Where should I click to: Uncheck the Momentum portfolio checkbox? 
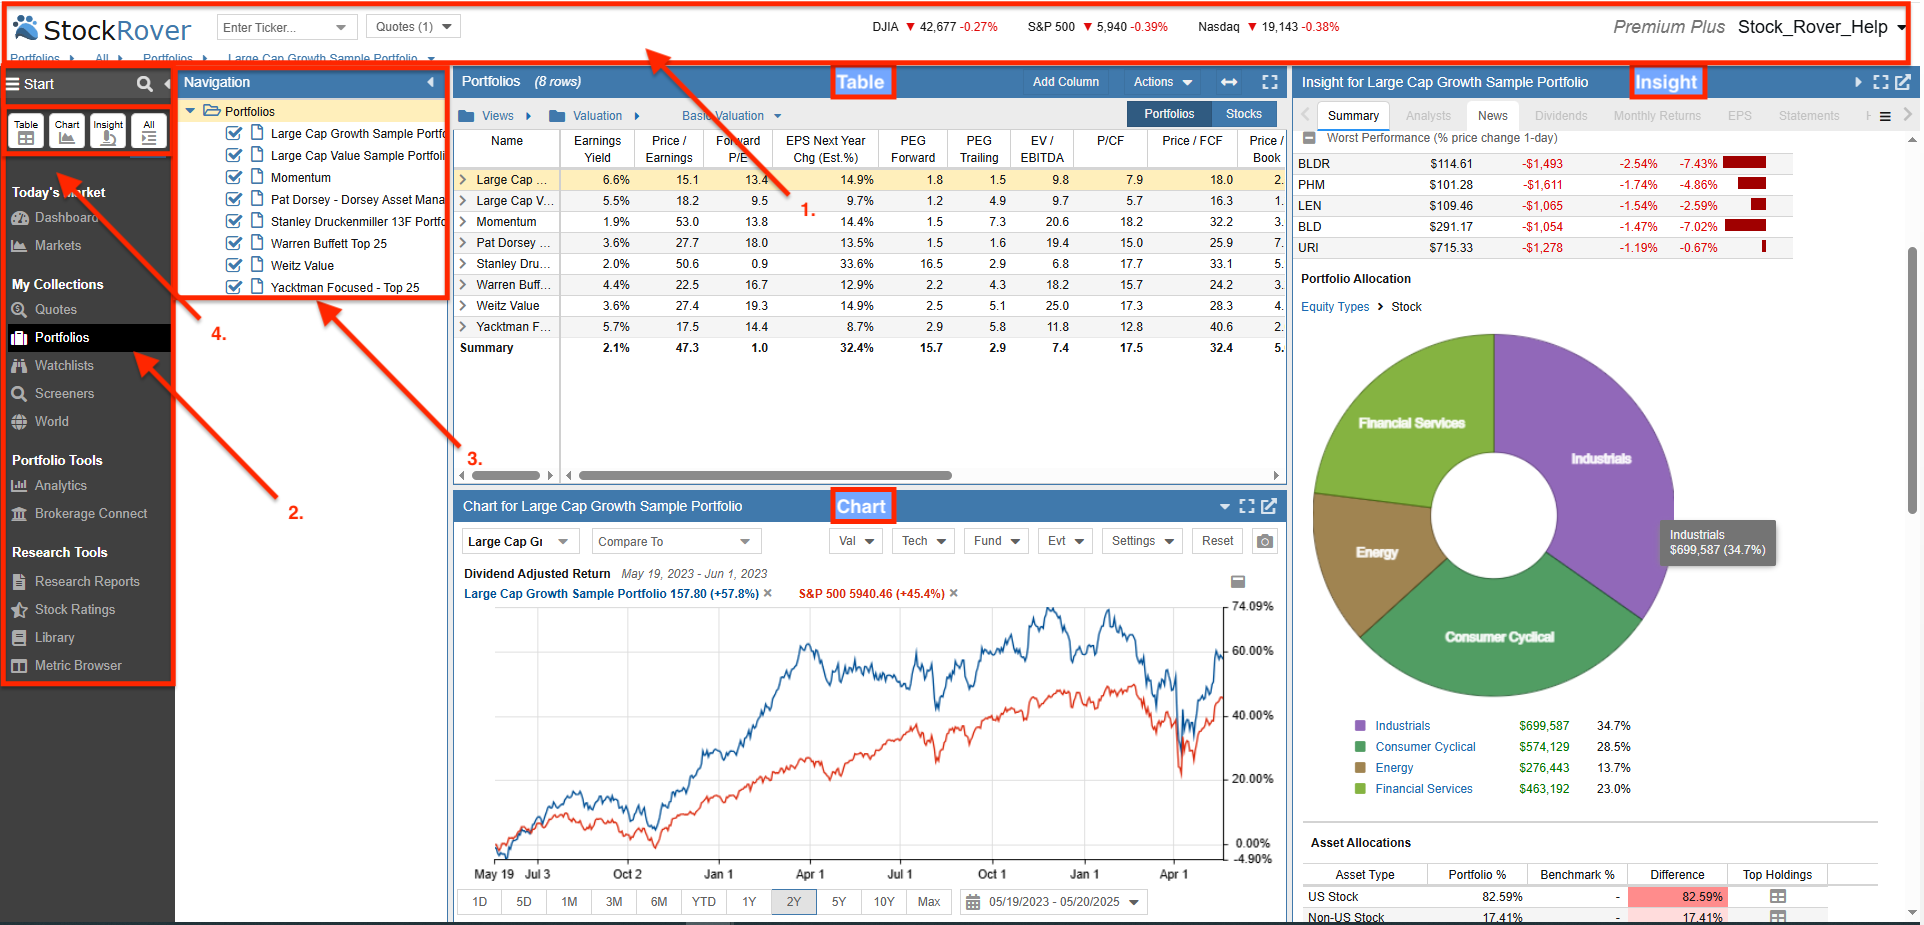[x=234, y=177]
